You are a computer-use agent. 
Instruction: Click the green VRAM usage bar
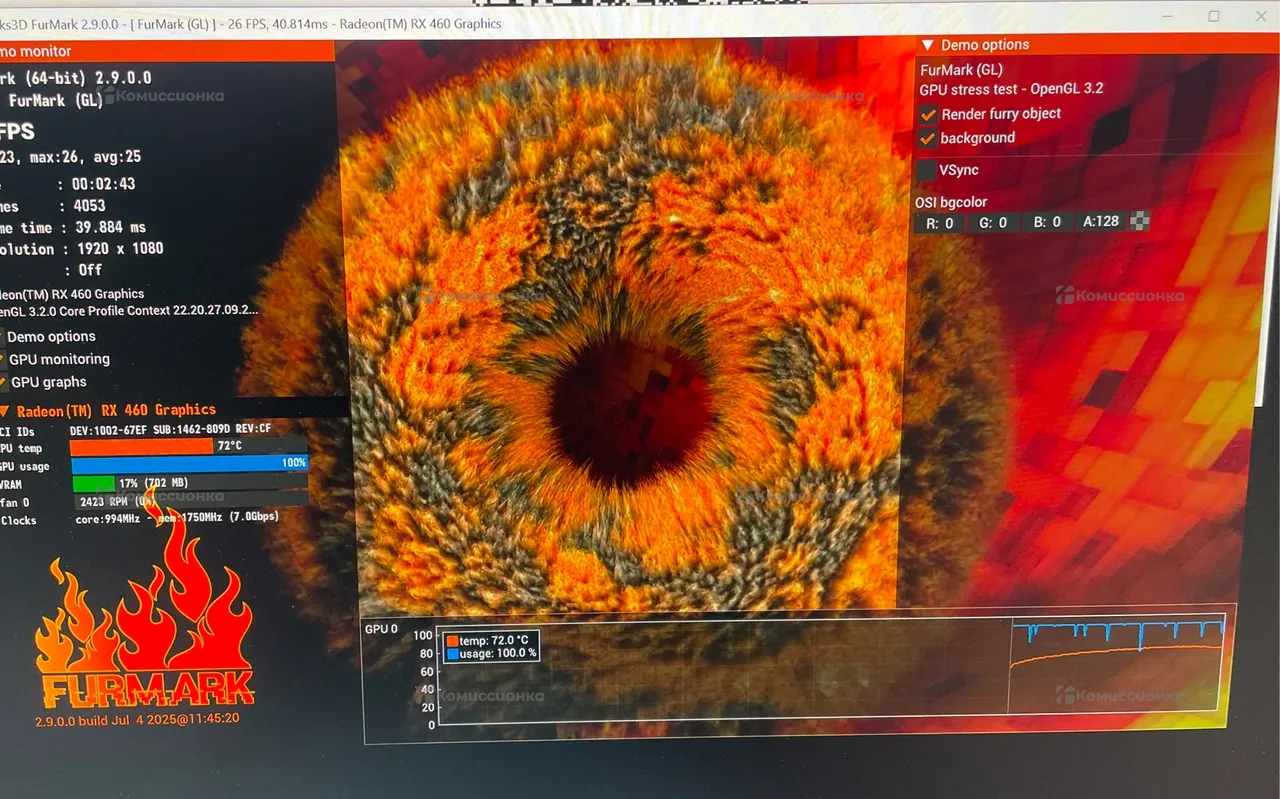[93, 483]
